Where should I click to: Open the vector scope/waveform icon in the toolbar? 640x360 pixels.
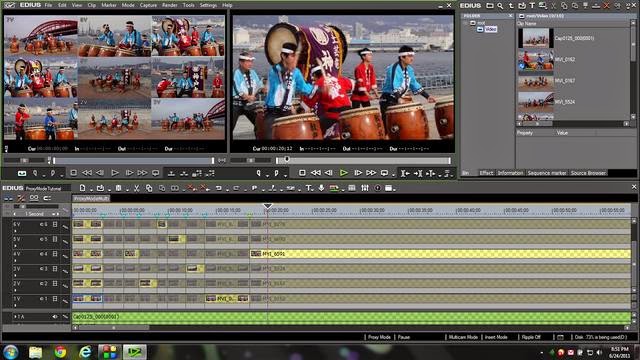tap(378, 188)
